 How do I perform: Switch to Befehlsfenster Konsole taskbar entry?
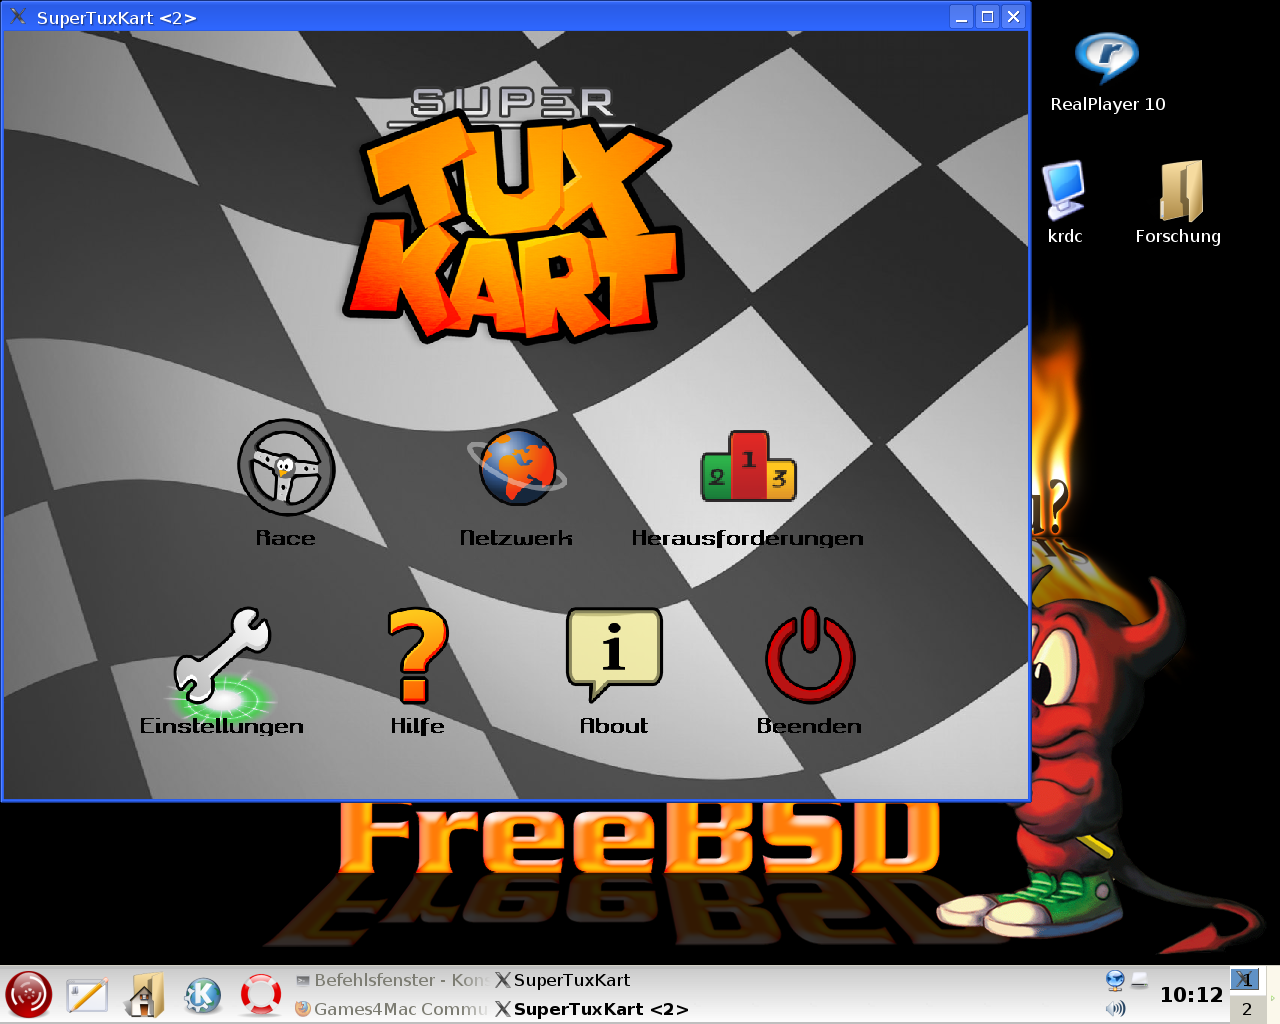391,980
